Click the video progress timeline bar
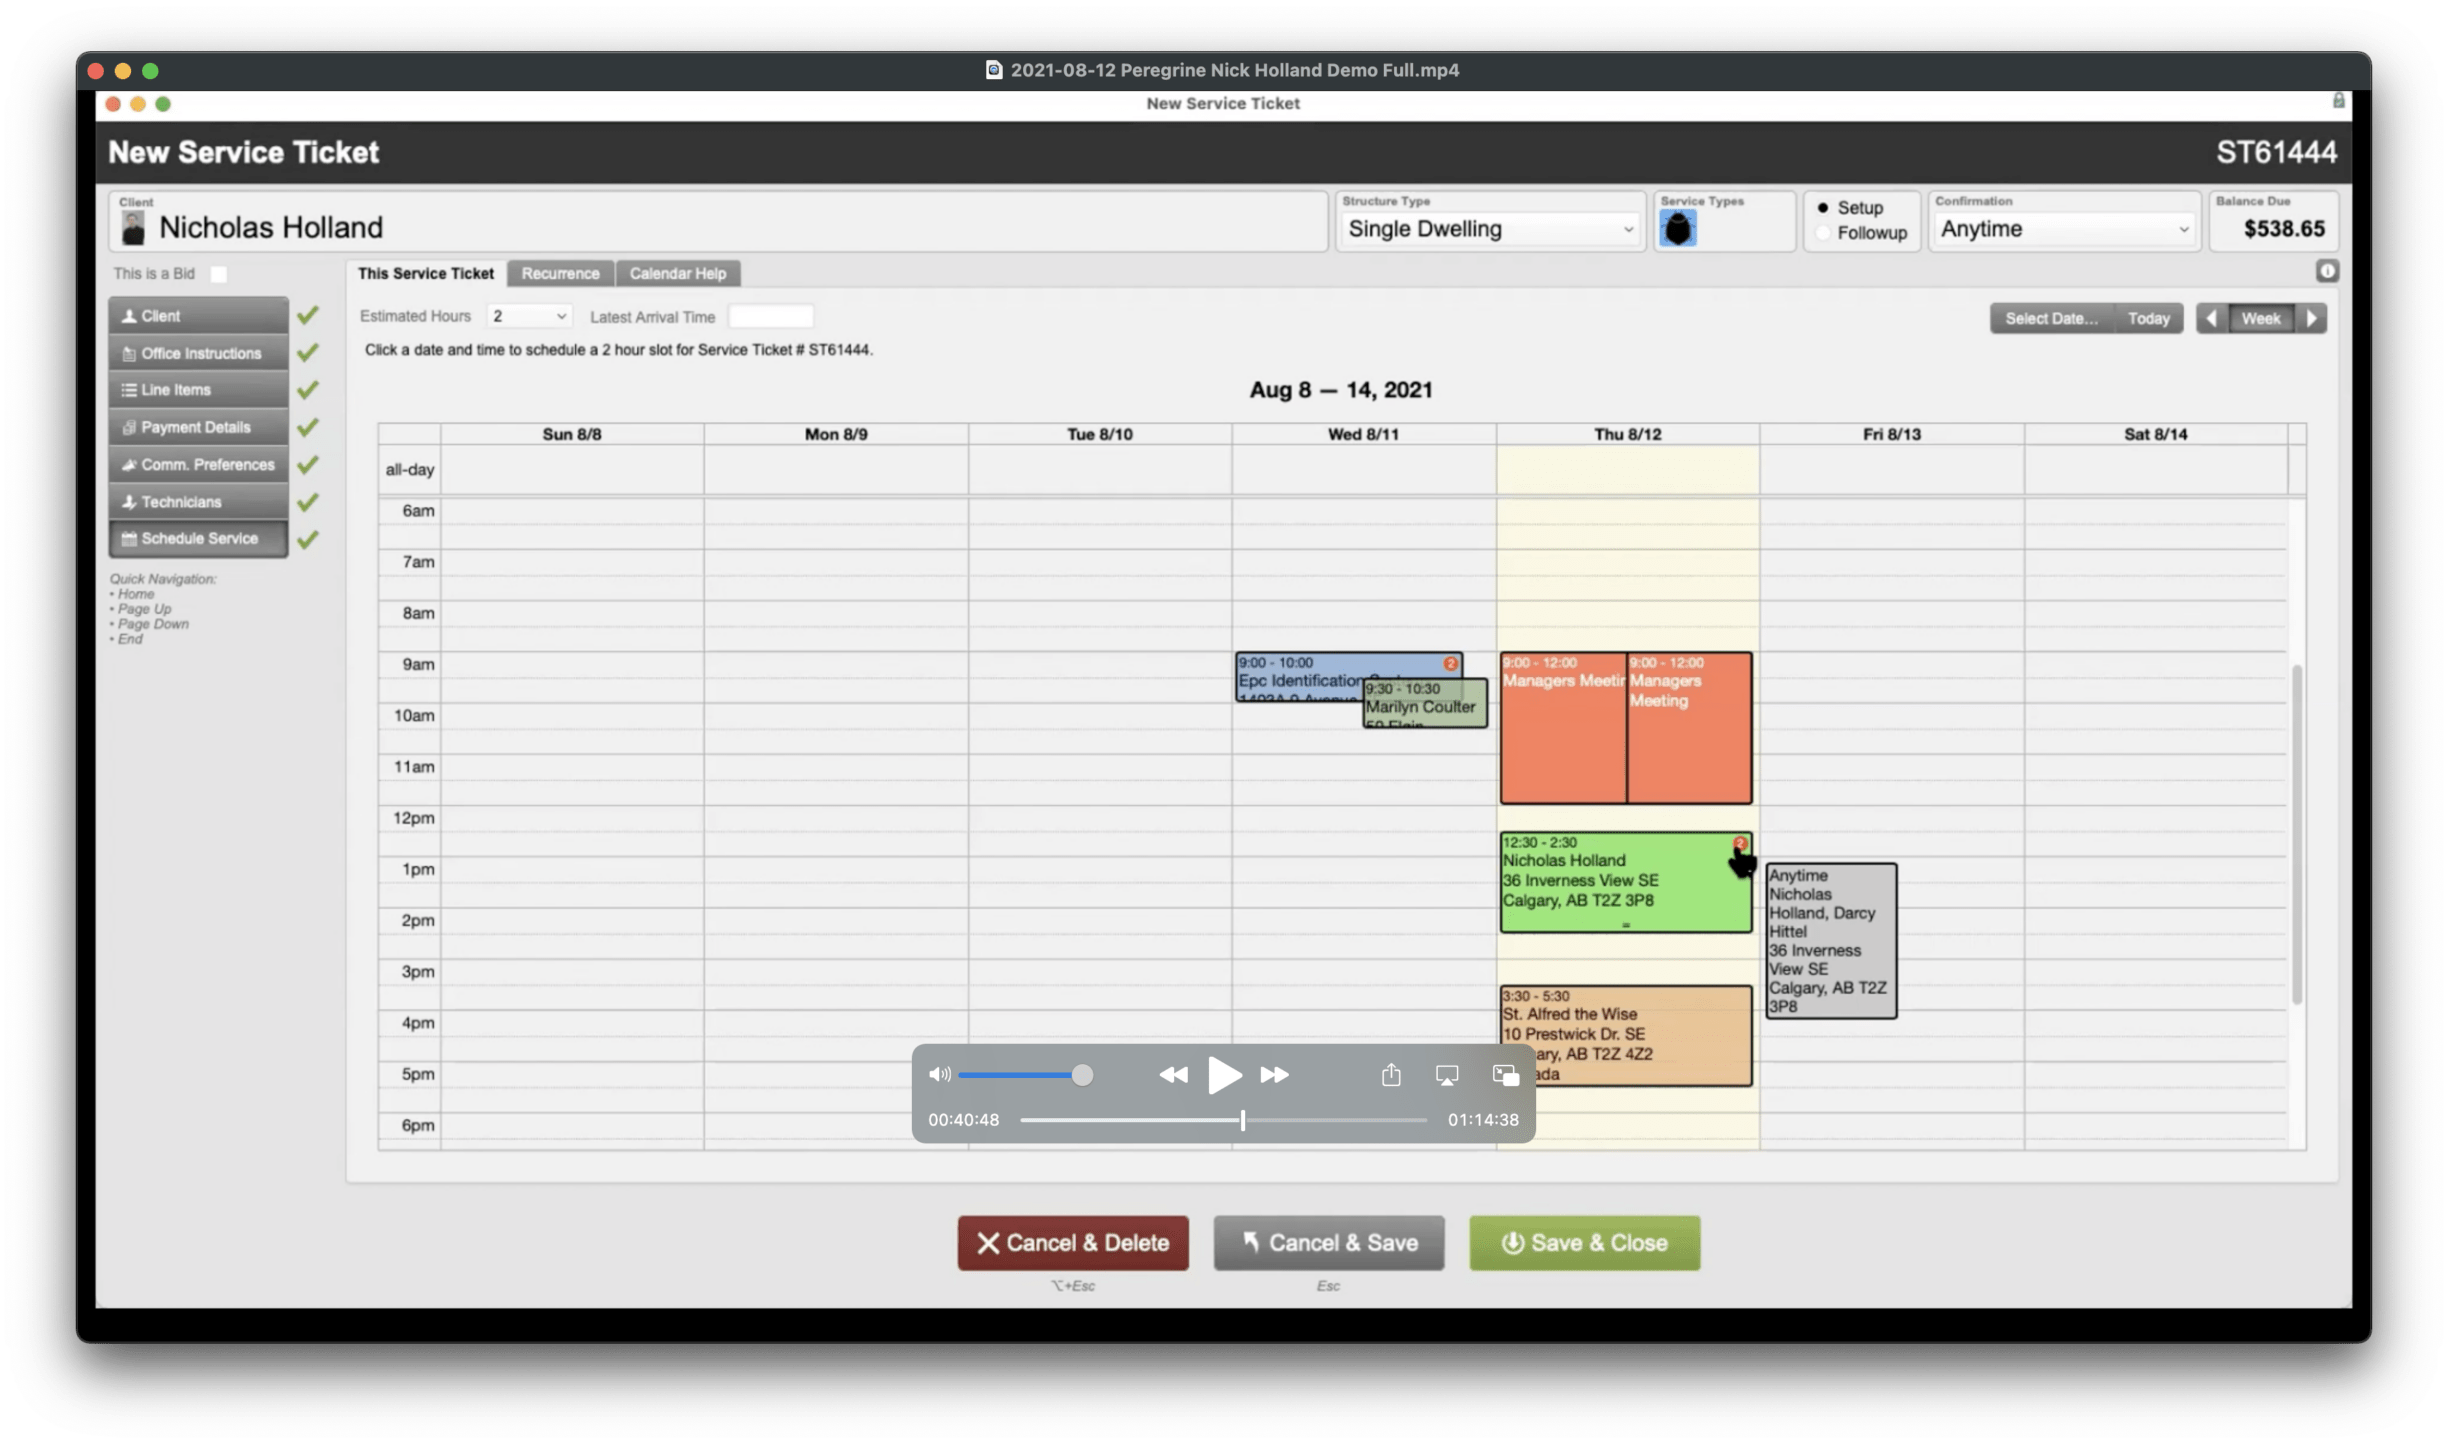 pos(1223,1120)
